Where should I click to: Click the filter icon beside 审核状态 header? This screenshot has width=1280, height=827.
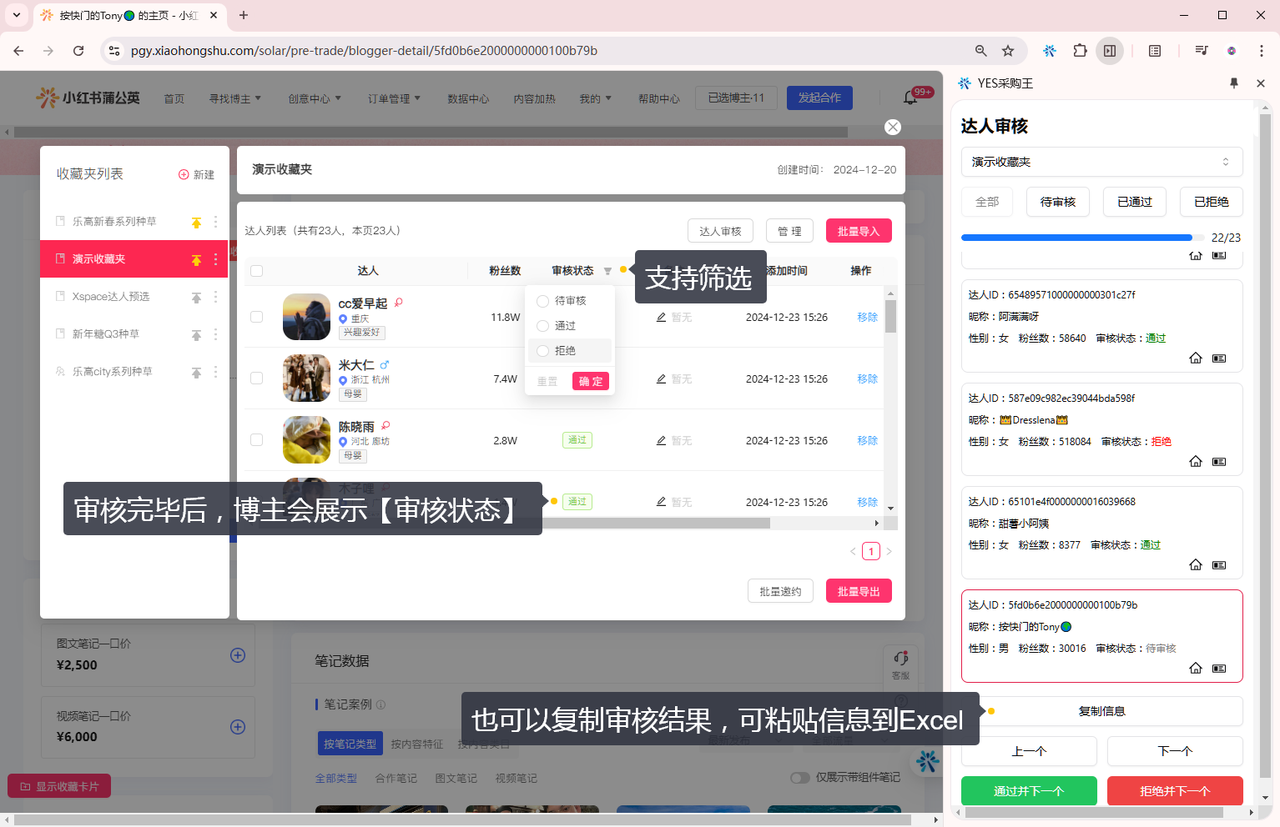pos(607,271)
